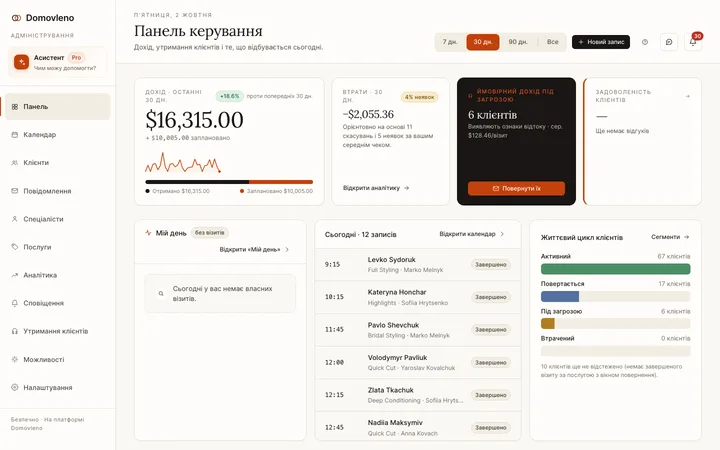Click the Отримано/Заплановано revenue bar
720x450 pixels.
pyautogui.click(x=229, y=182)
